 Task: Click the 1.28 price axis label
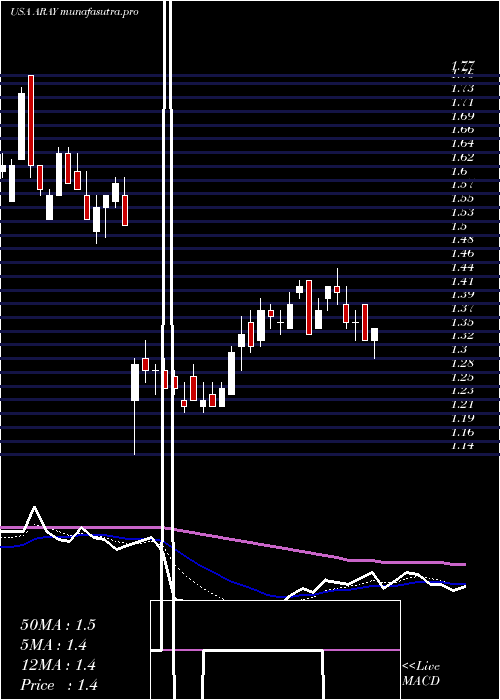pos(462,363)
